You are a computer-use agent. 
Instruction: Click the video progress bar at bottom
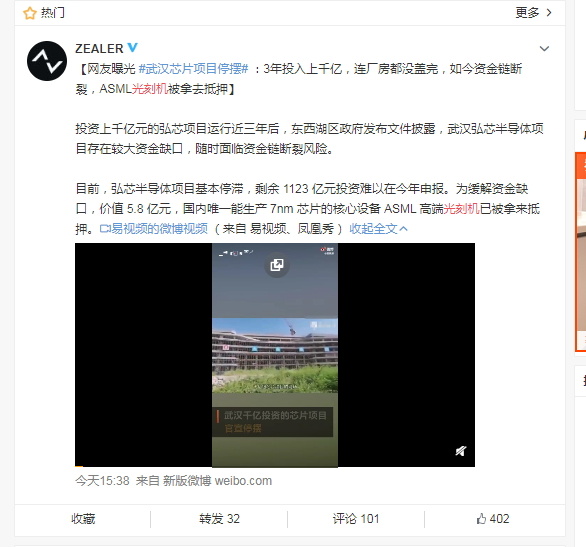tap(275, 466)
